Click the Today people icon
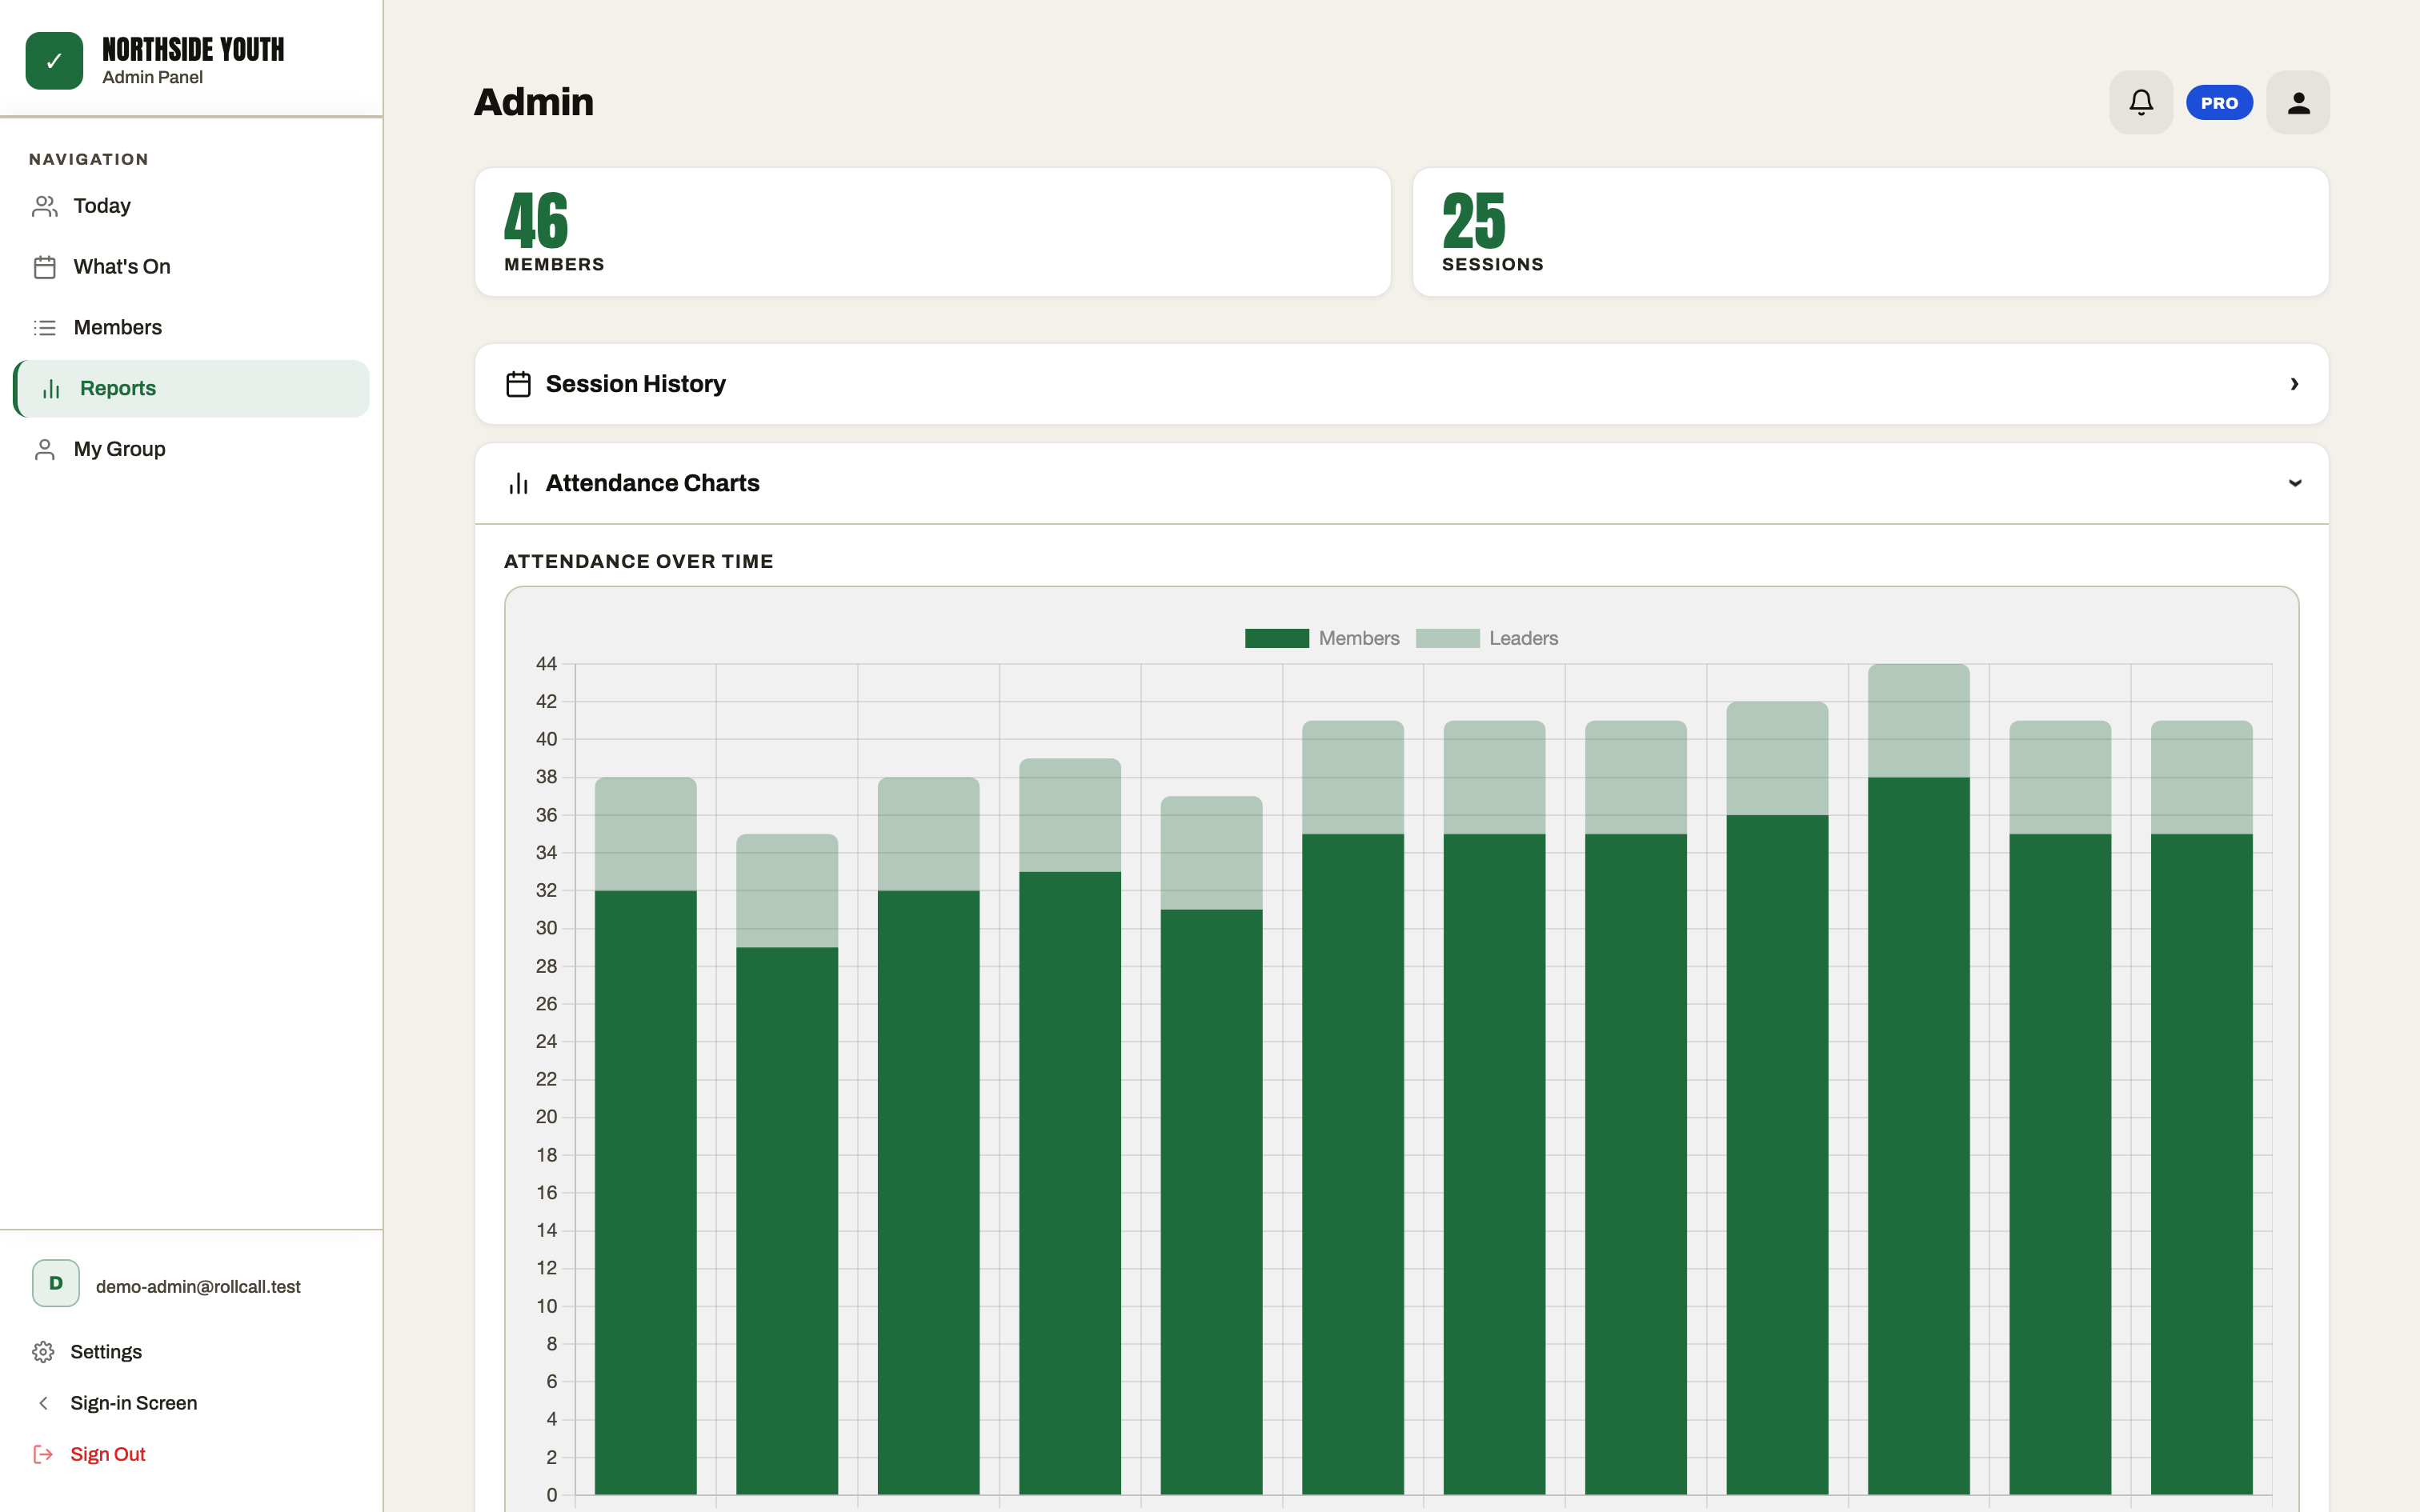Viewport: 2420px width, 1512px height. pos(45,206)
